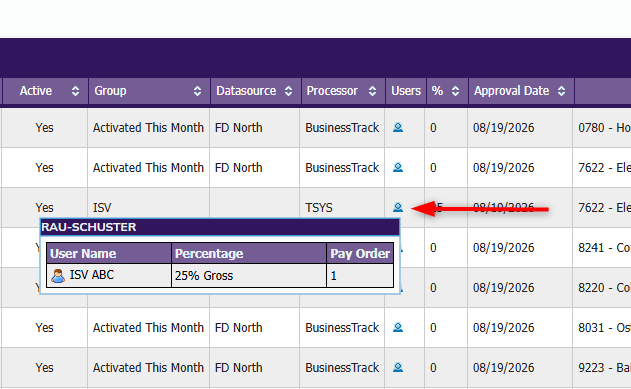Click the Pay Order header in popup
The height and width of the screenshot is (389, 631).
tap(360, 253)
